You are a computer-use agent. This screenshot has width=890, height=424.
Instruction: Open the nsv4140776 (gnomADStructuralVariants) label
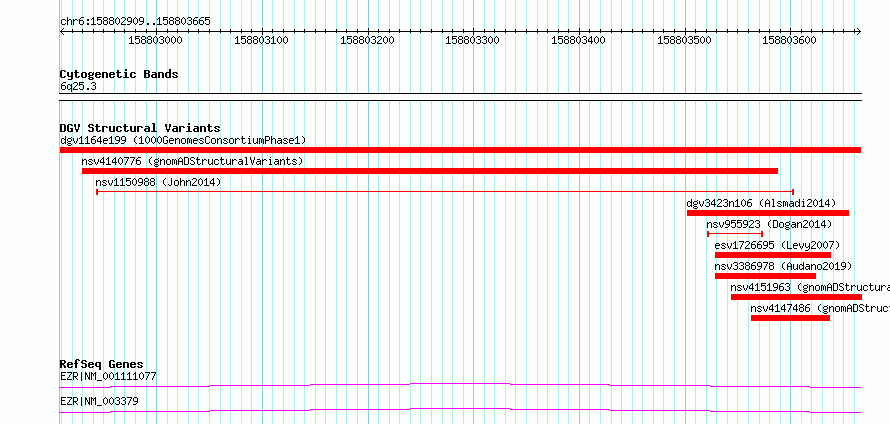[192, 161]
